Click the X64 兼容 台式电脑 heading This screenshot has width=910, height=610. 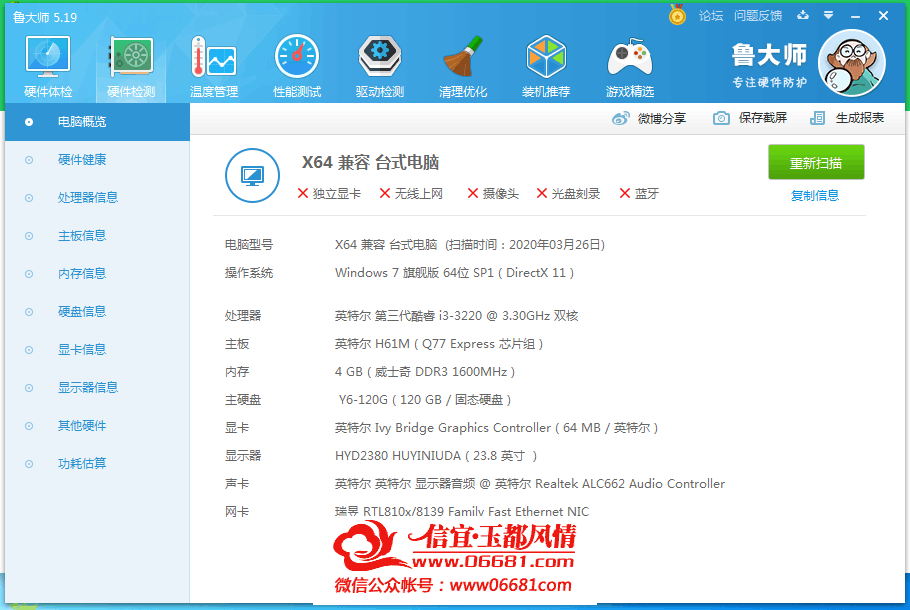(370, 163)
